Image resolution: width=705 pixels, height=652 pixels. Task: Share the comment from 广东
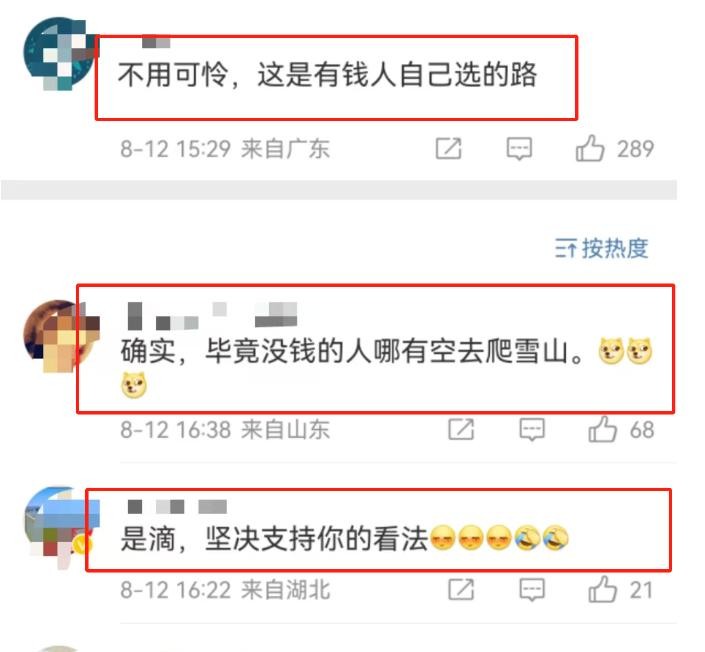(x=448, y=149)
